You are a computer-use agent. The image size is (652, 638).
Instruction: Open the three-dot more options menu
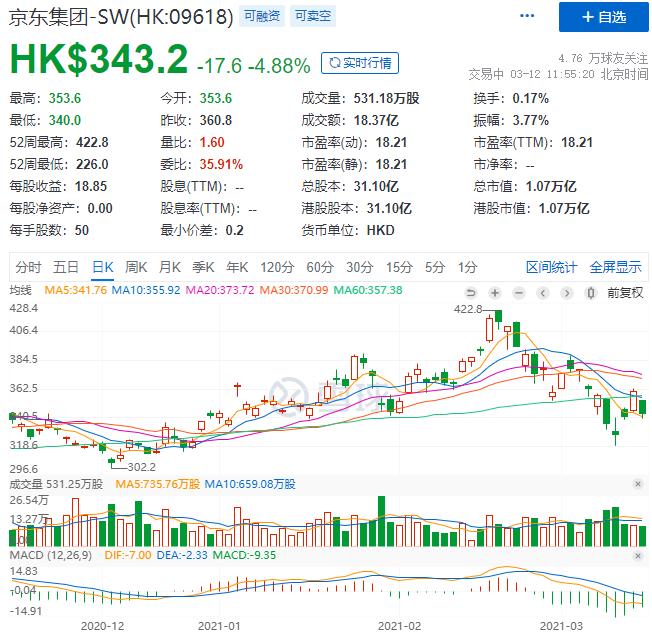point(527,16)
